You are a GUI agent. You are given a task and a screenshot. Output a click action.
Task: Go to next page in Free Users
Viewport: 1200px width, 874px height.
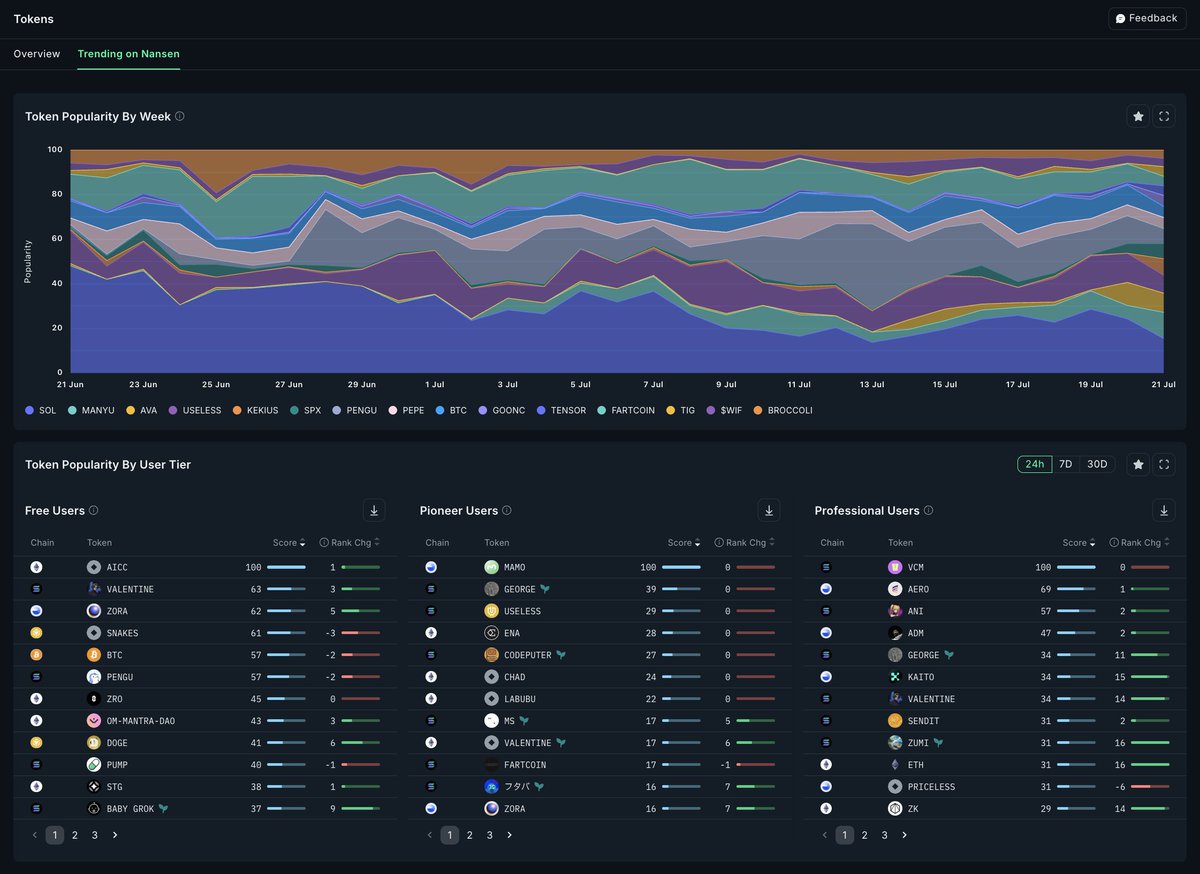[115, 835]
